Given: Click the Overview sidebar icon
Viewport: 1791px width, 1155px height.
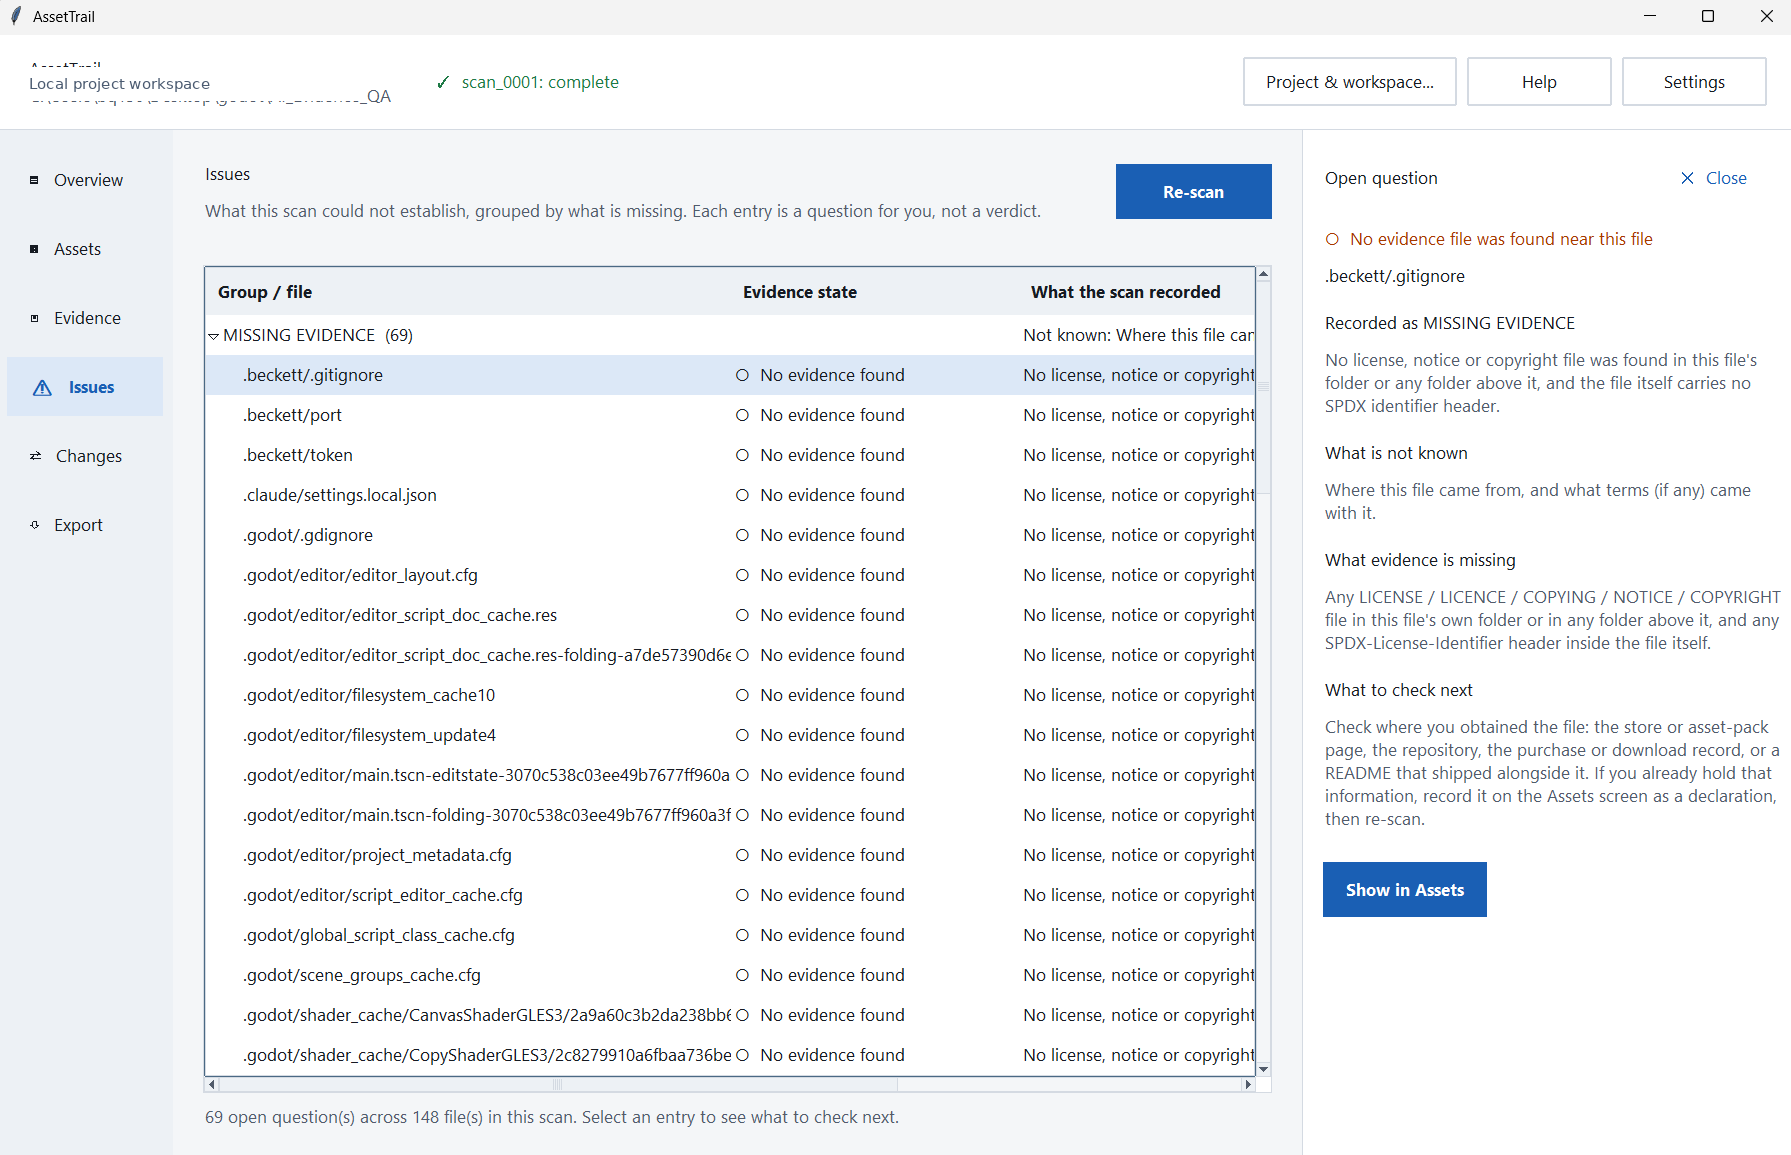Looking at the screenshot, I should pos(34,180).
